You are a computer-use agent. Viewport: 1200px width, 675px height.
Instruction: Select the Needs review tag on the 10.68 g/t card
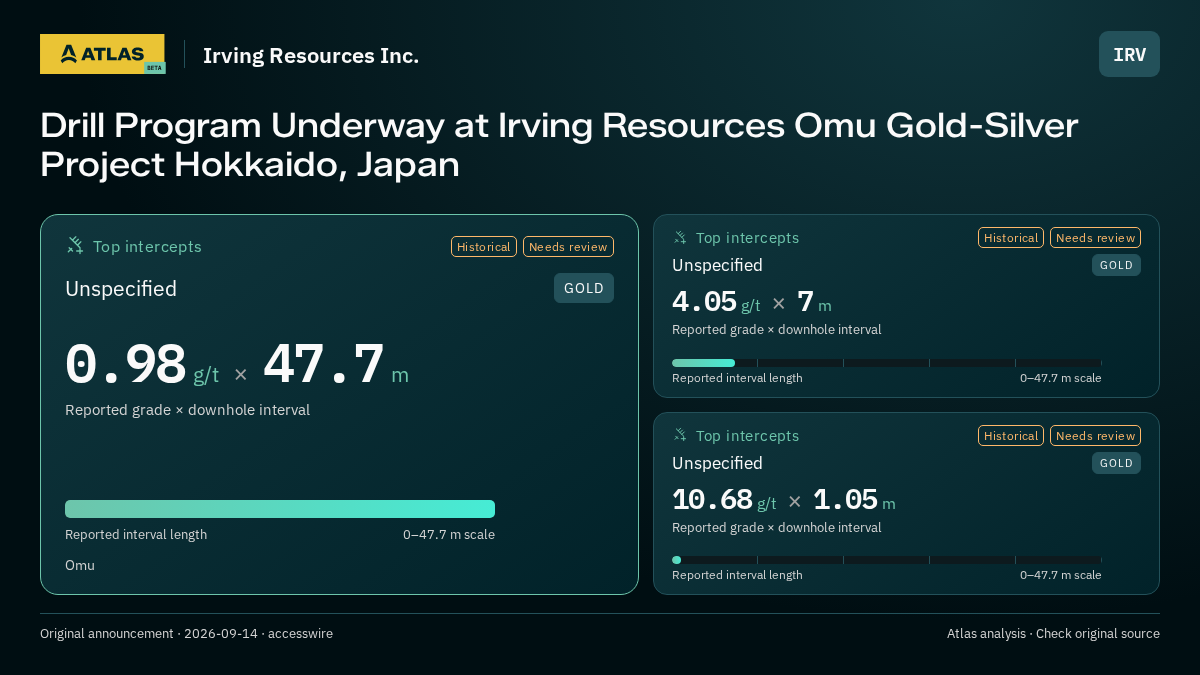tap(1095, 435)
